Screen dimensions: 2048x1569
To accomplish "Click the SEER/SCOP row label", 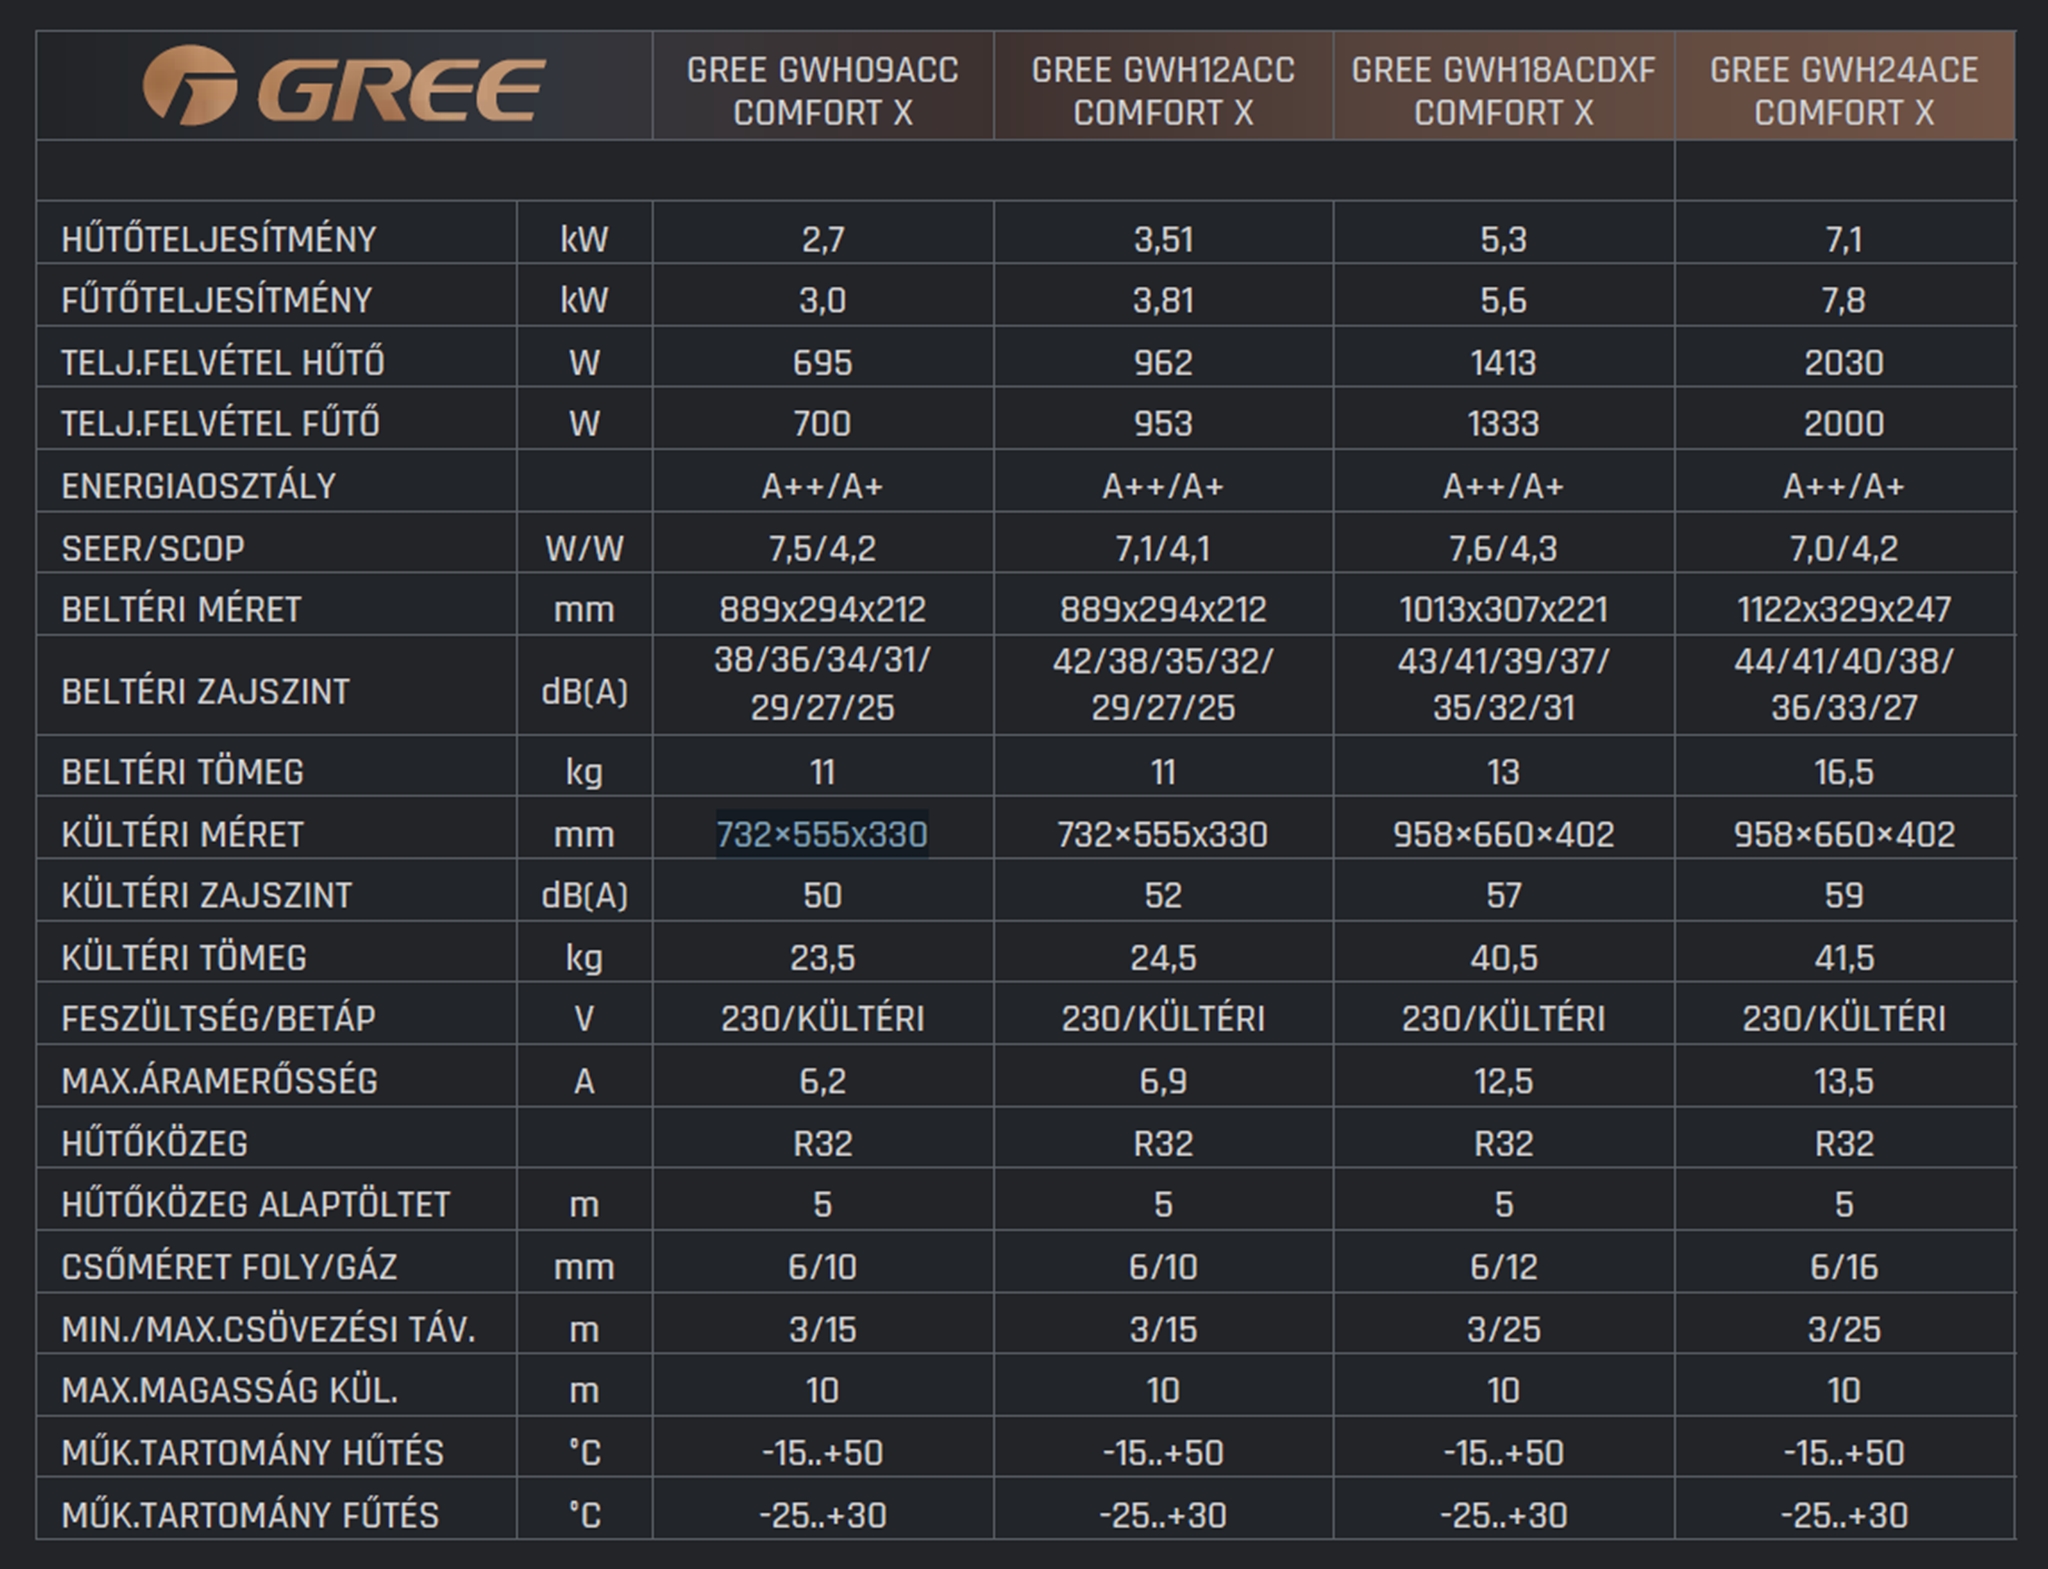I will click(x=153, y=548).
